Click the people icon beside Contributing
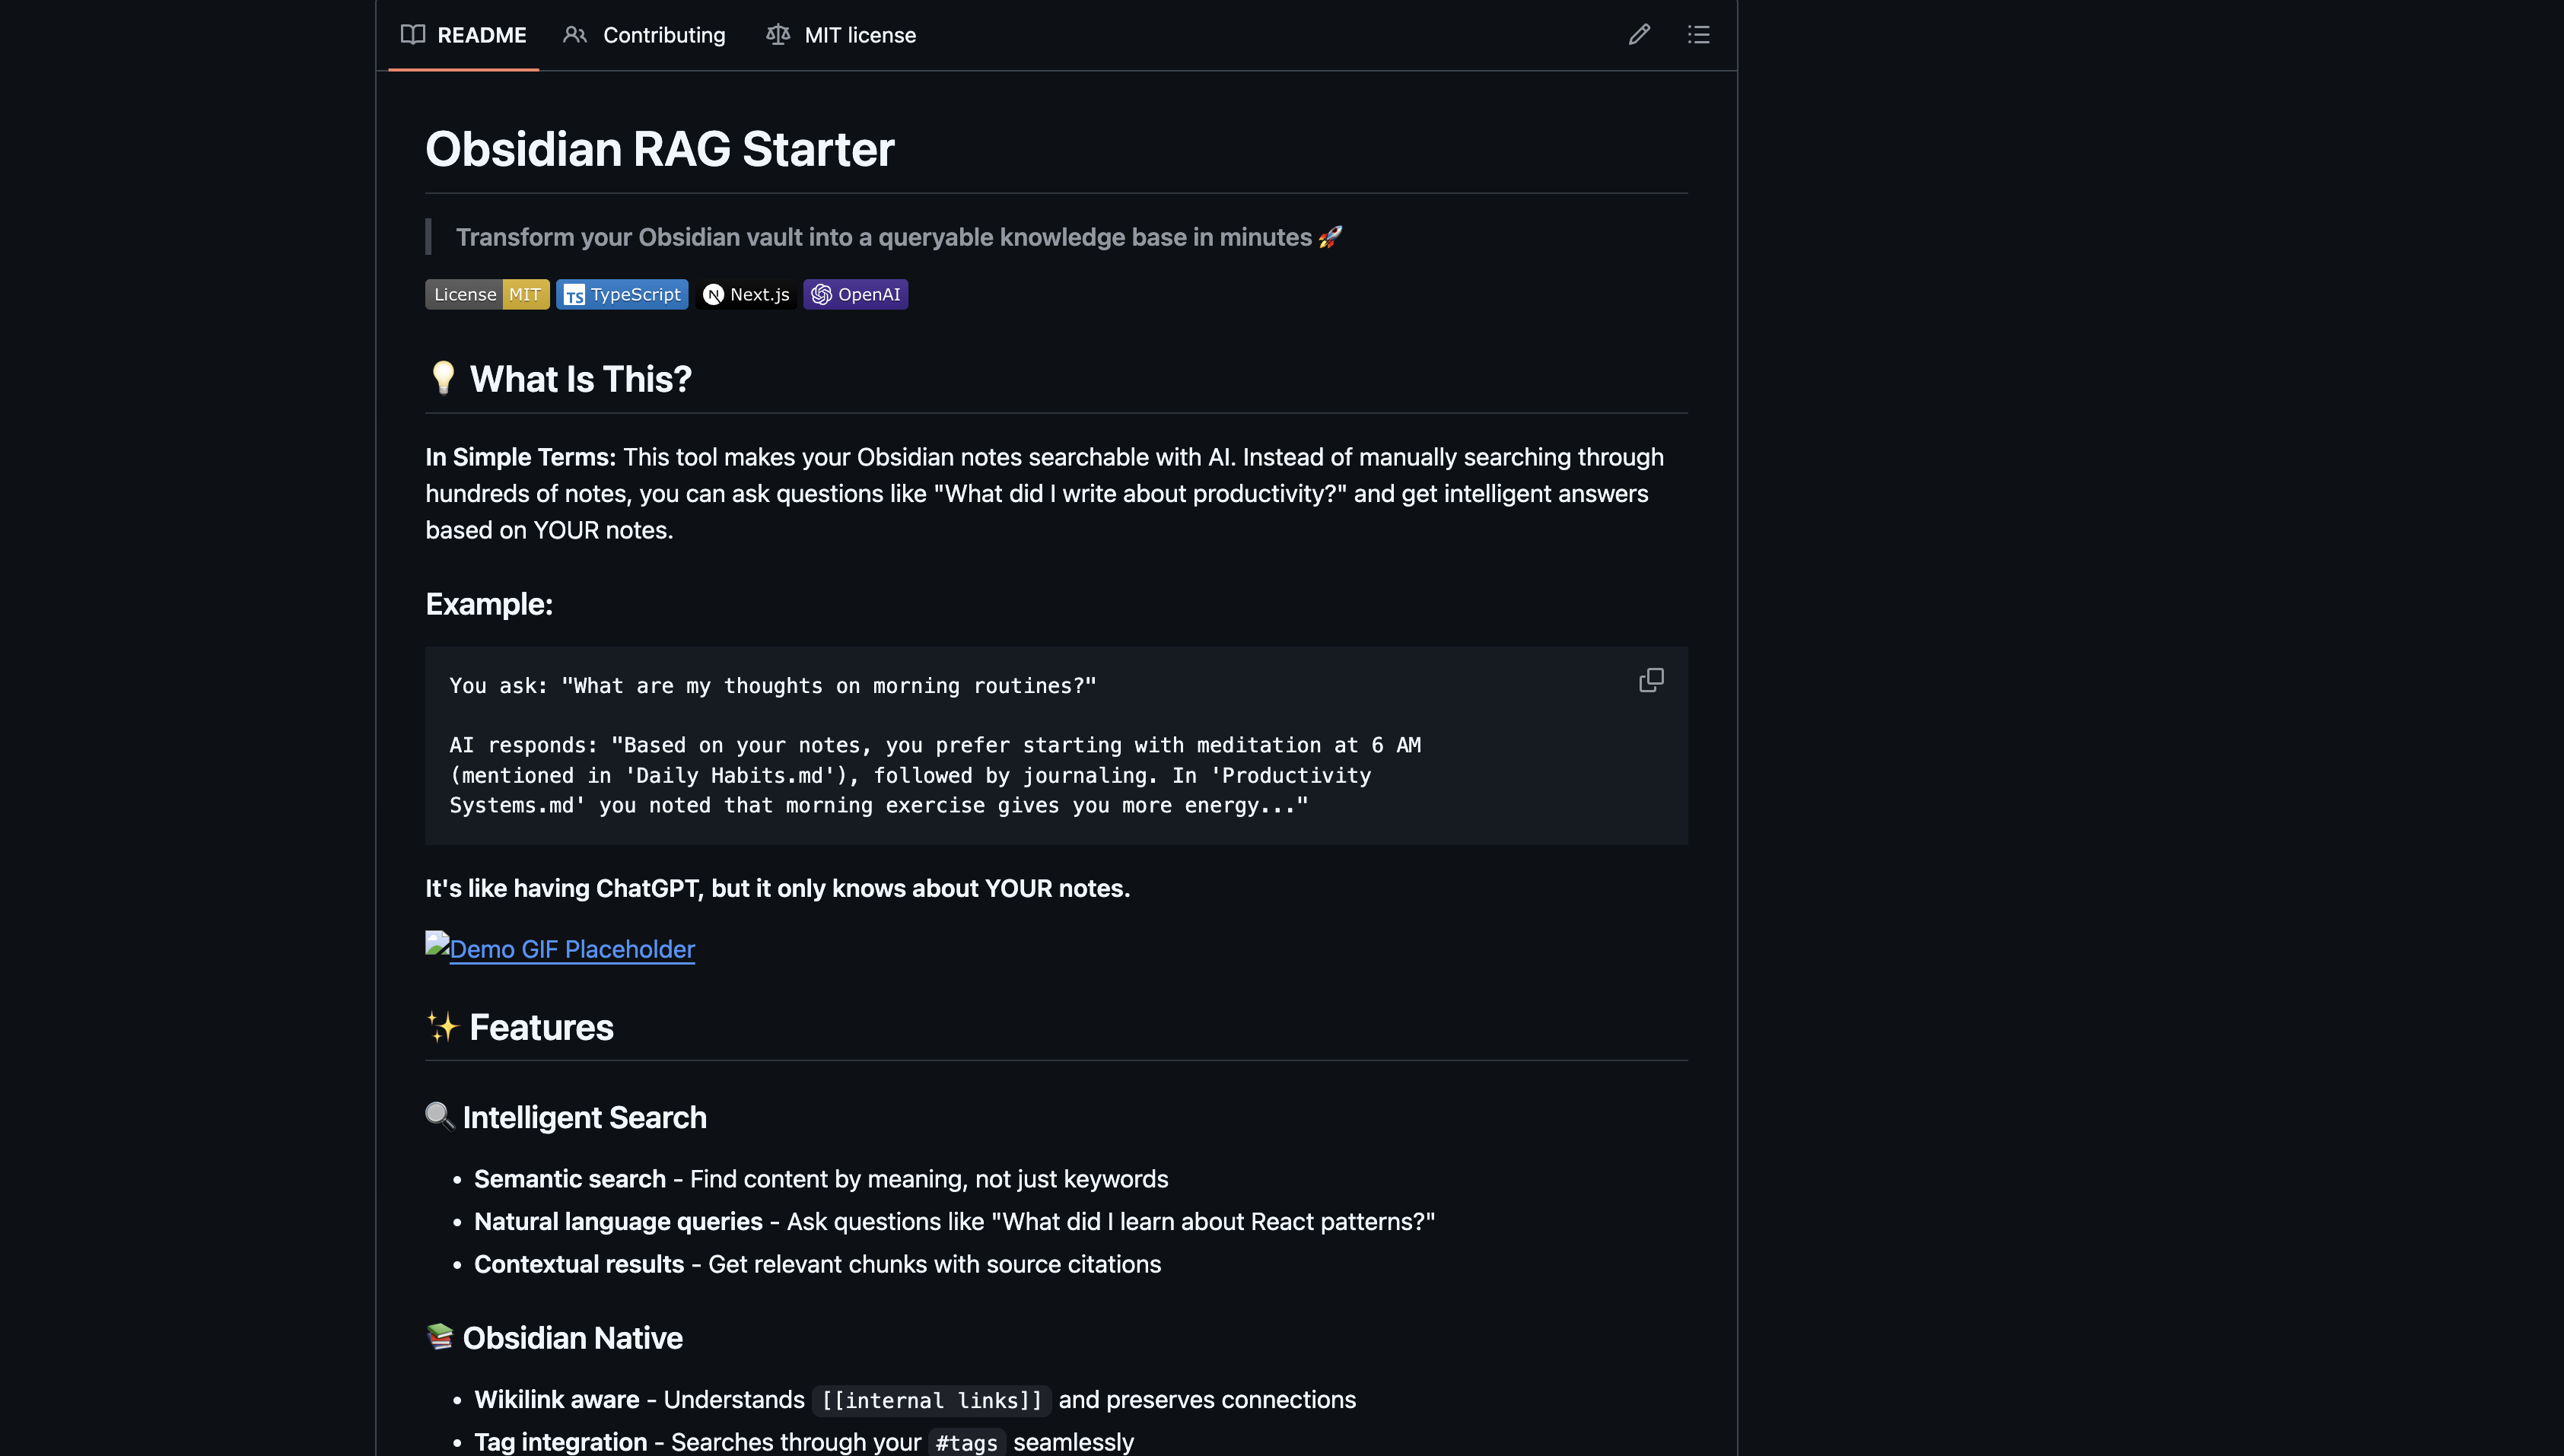 [x=575, y=34]
